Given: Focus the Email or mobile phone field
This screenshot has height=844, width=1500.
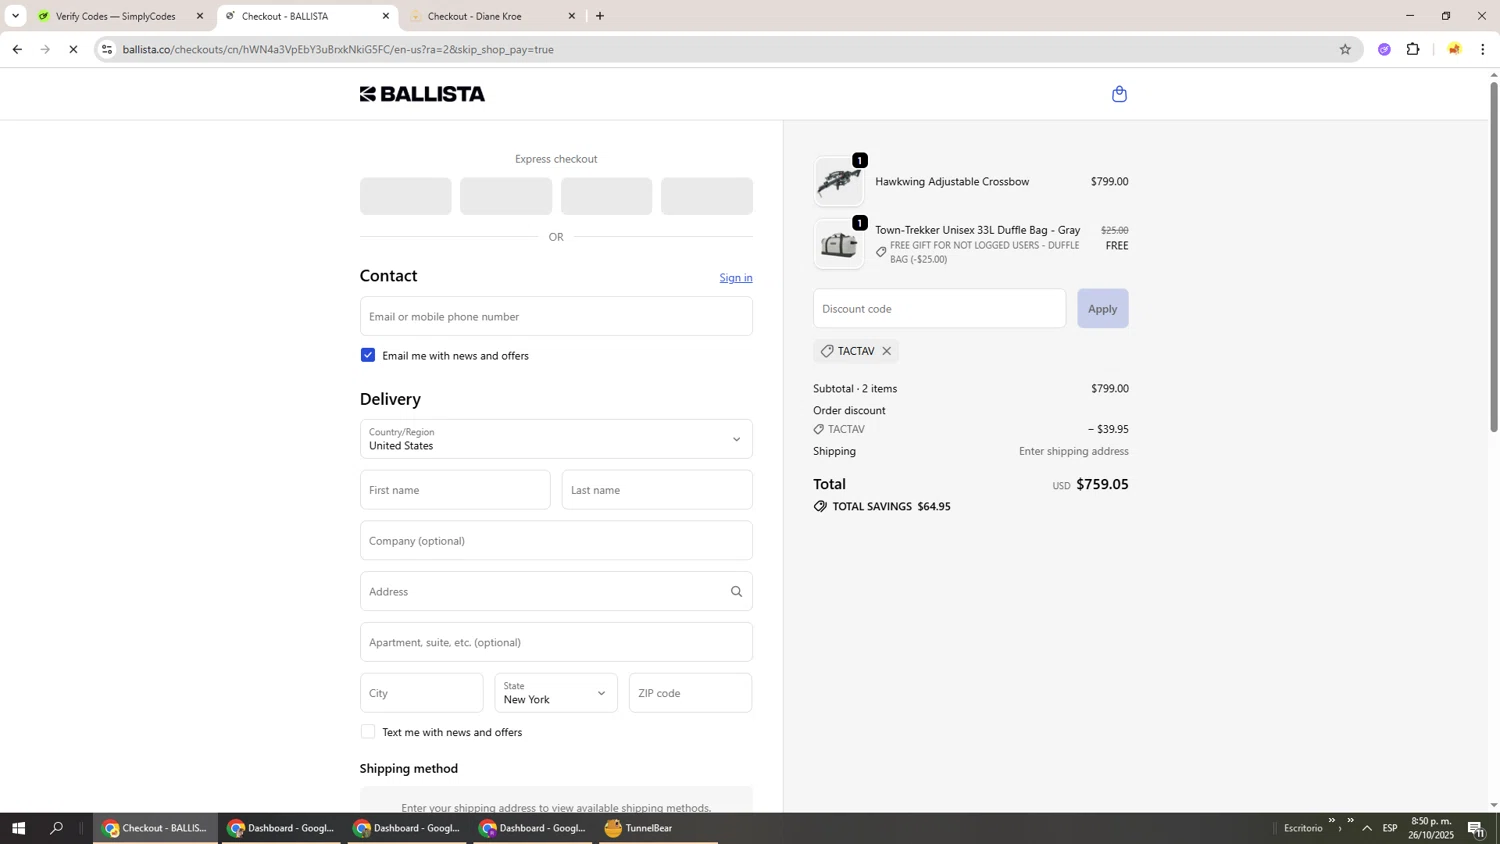Looking at the screenshot, I should click(556, 316).
